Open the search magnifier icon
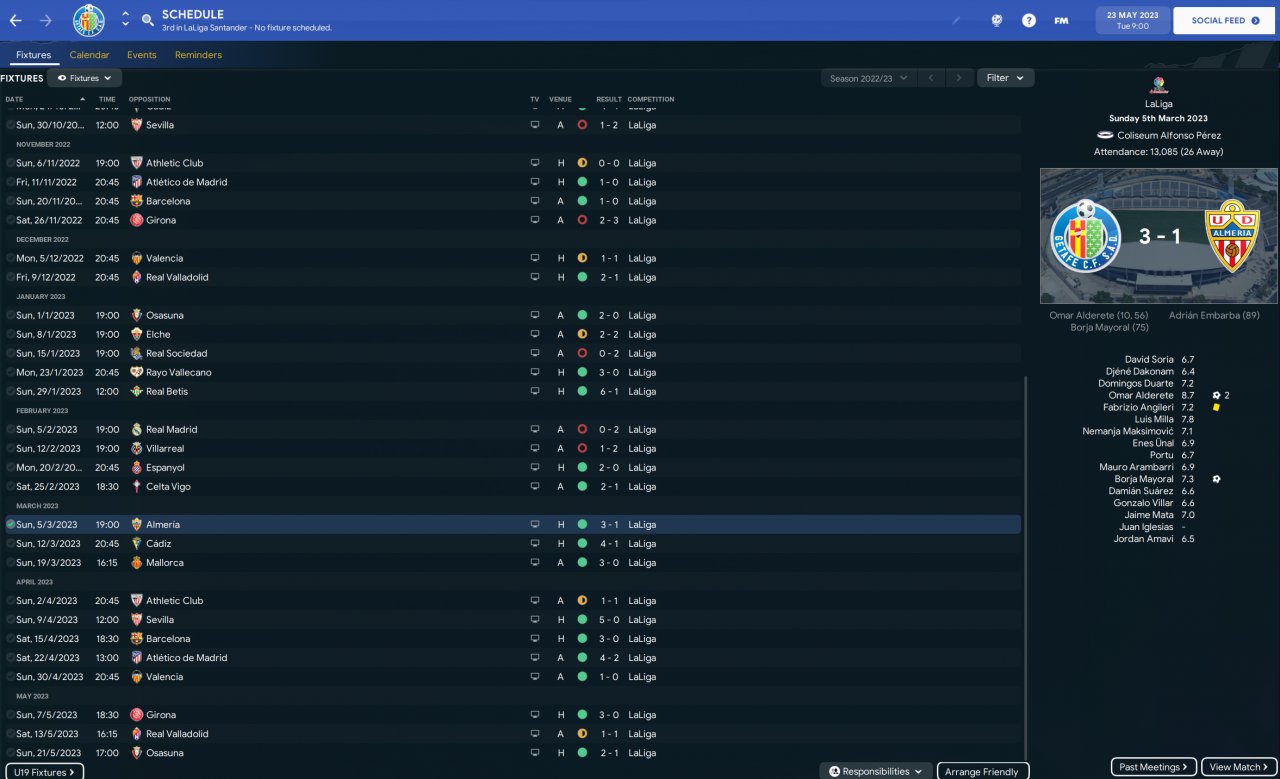The height and width of the screenshot is (779, 1280). click(147, 20)
